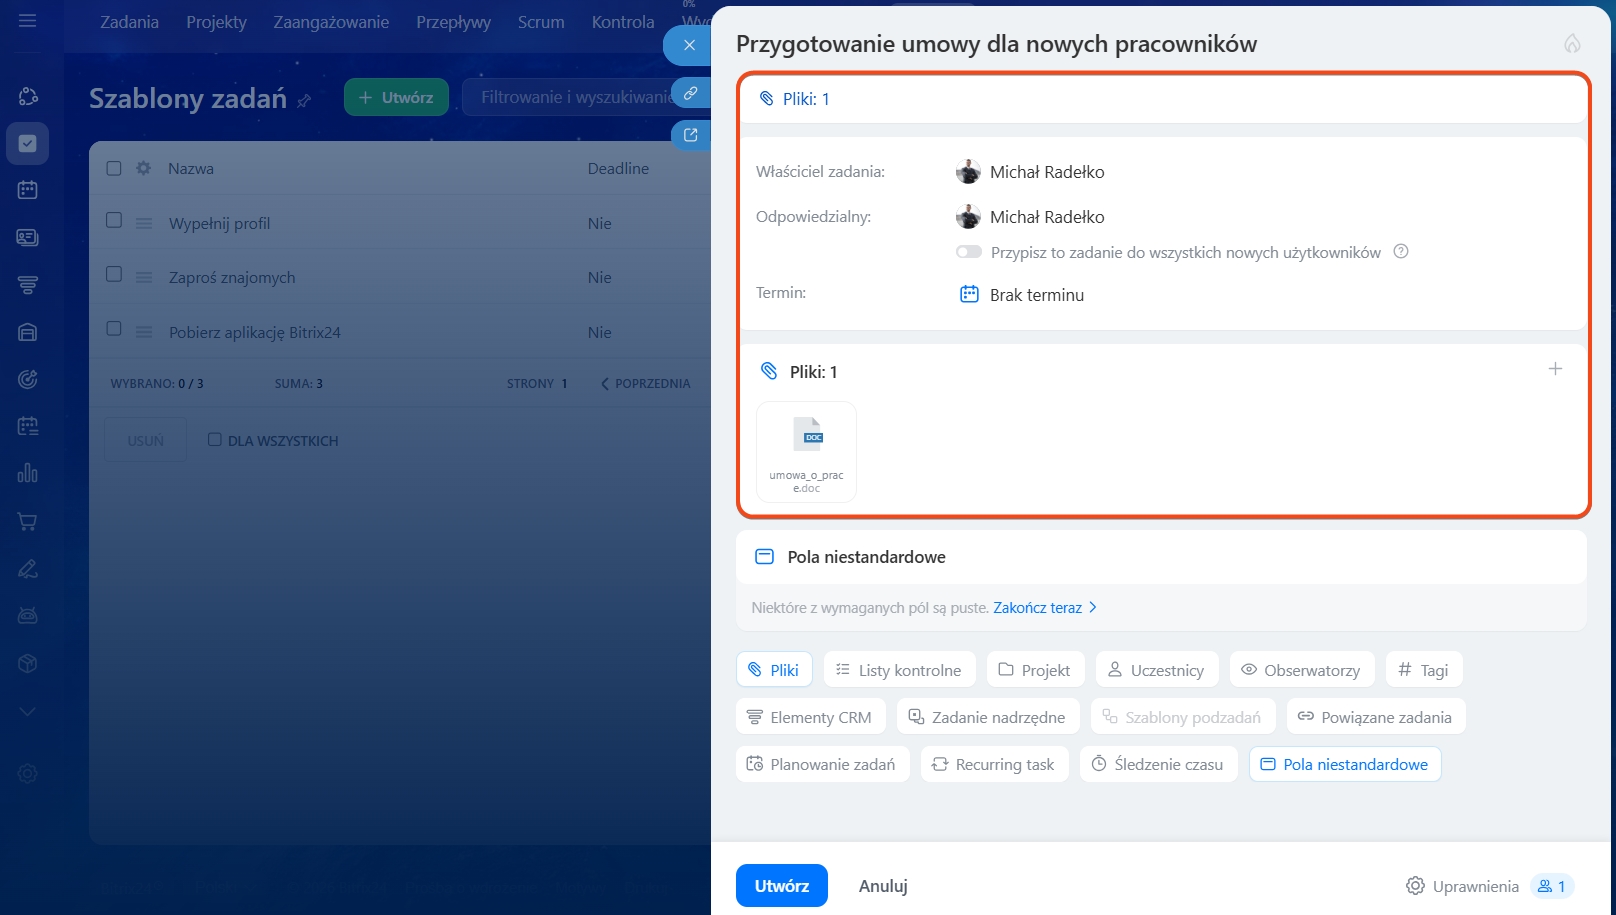Select the Zadanie nadrzędne chip
Image resolution: width=1616 pixels, height=915 pixels.
click(986, 717)
